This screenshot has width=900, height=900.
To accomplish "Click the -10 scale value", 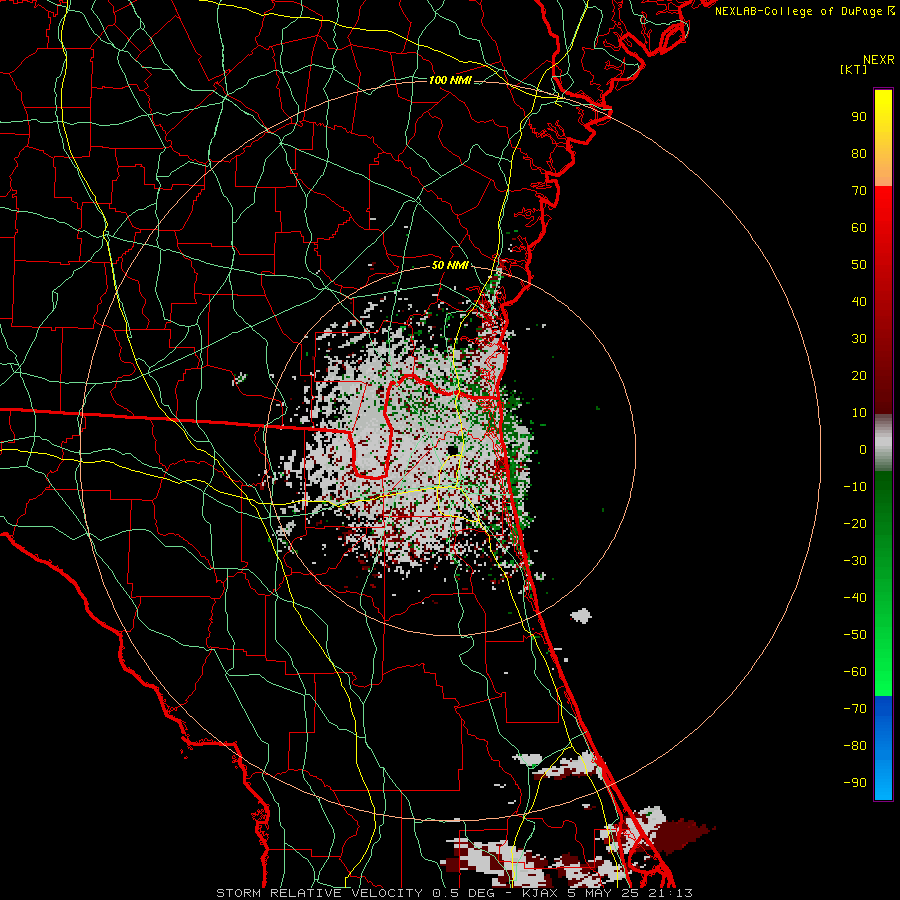I will click(855, 487).
